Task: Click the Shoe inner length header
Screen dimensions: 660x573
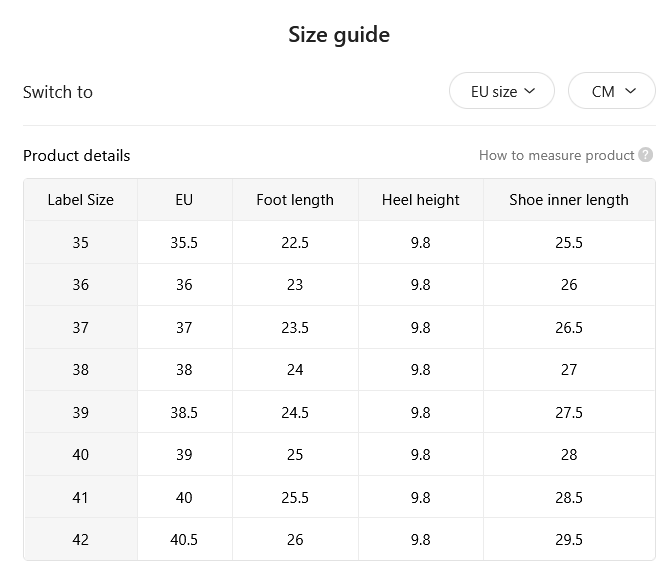Action: [569, 200]
